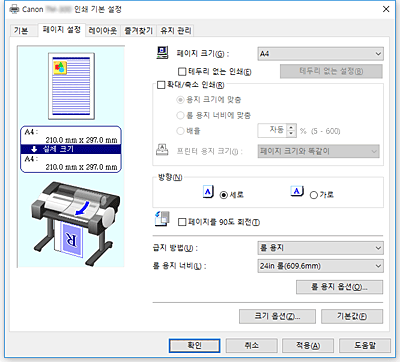Click the printer icon in the title bar

pos(14,9)
